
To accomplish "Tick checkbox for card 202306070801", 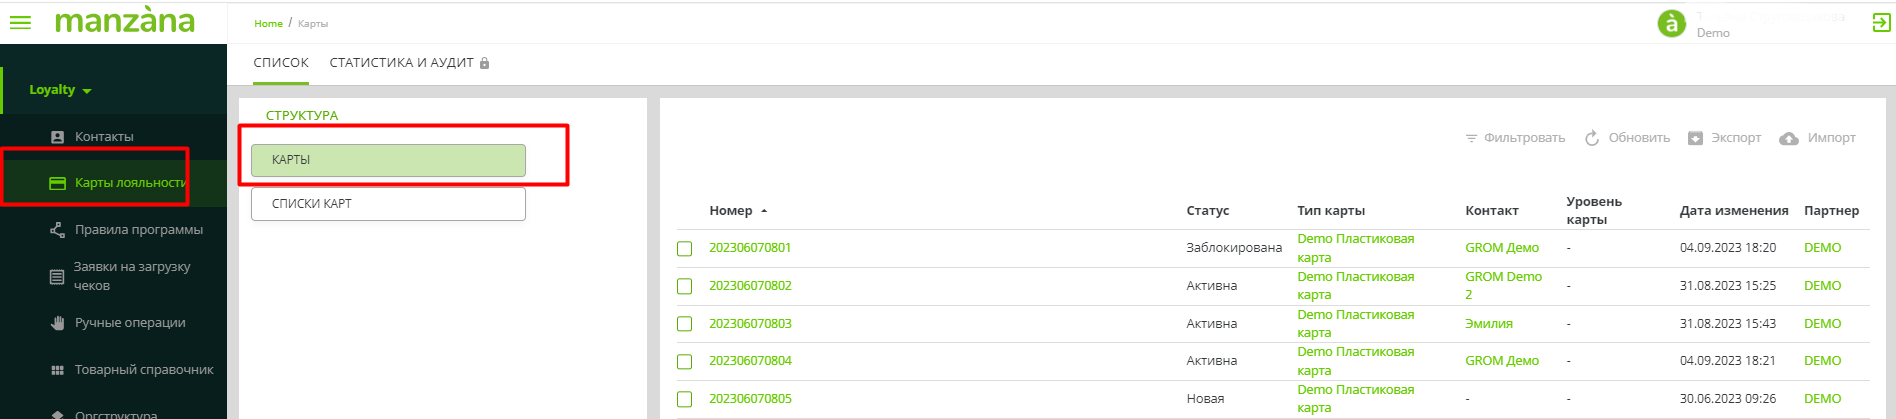I will (x=685, y=249).
